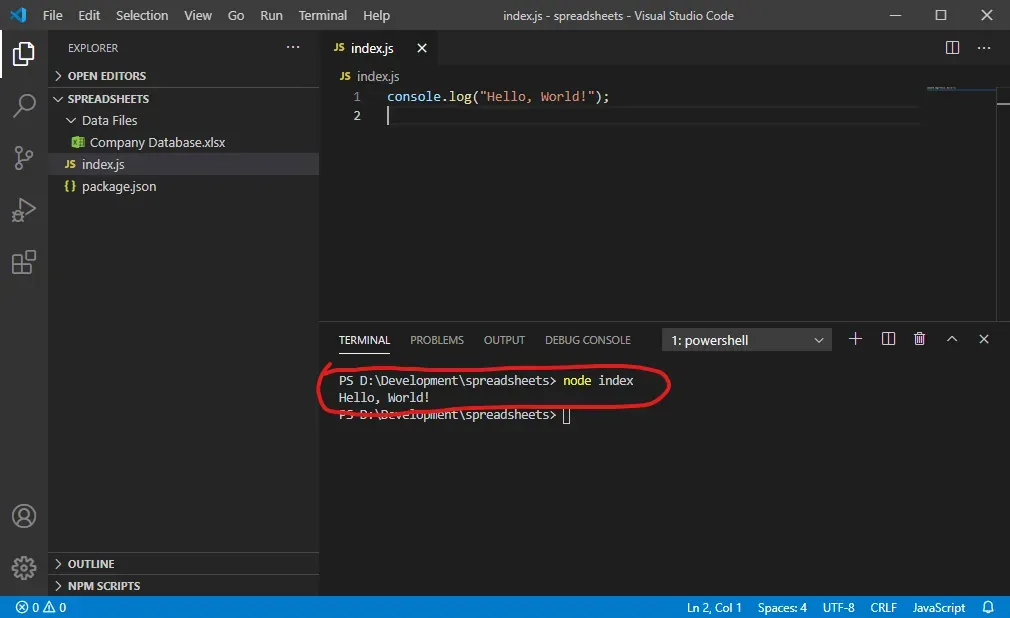Open the Terminal menu

tap(322, 15)
